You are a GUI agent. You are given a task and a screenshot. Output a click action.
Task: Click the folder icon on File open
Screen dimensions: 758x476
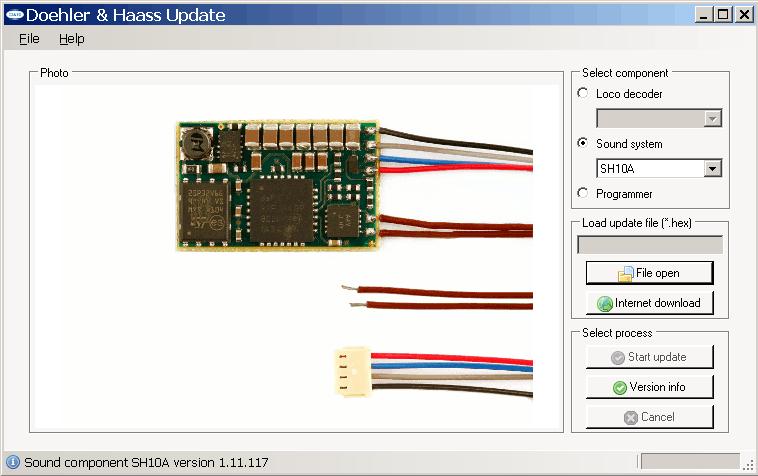[626, 274]
